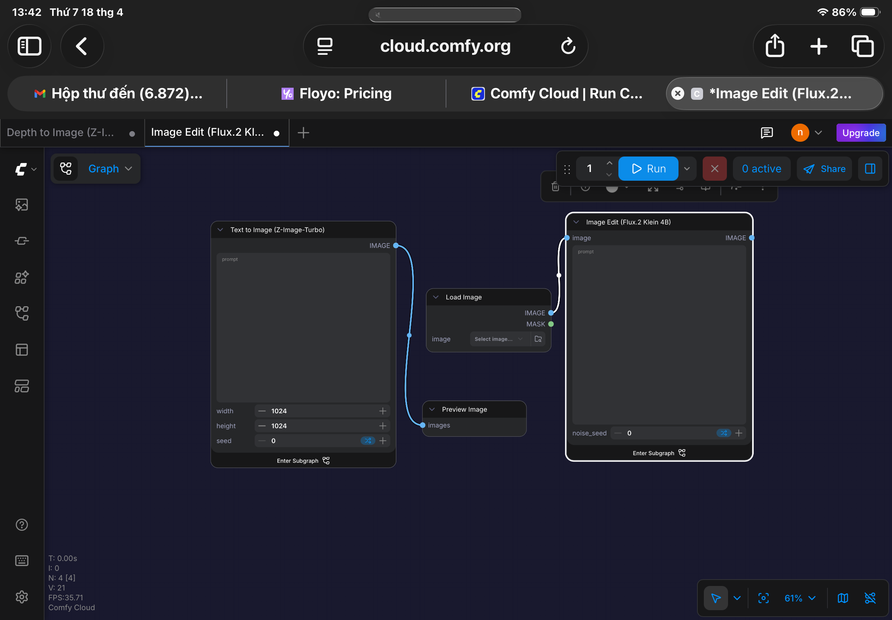Click Enter Subgraph on Text to Image node
The width and height of the screenshot is (892, 620).
pos(303,461)
